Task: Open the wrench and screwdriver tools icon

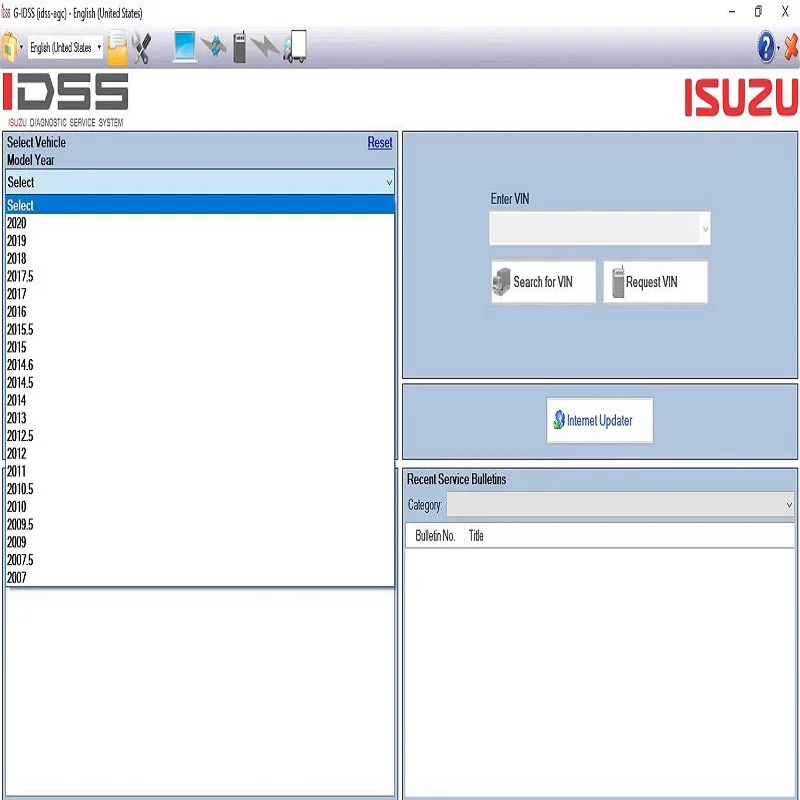Action: click(142, 48)
